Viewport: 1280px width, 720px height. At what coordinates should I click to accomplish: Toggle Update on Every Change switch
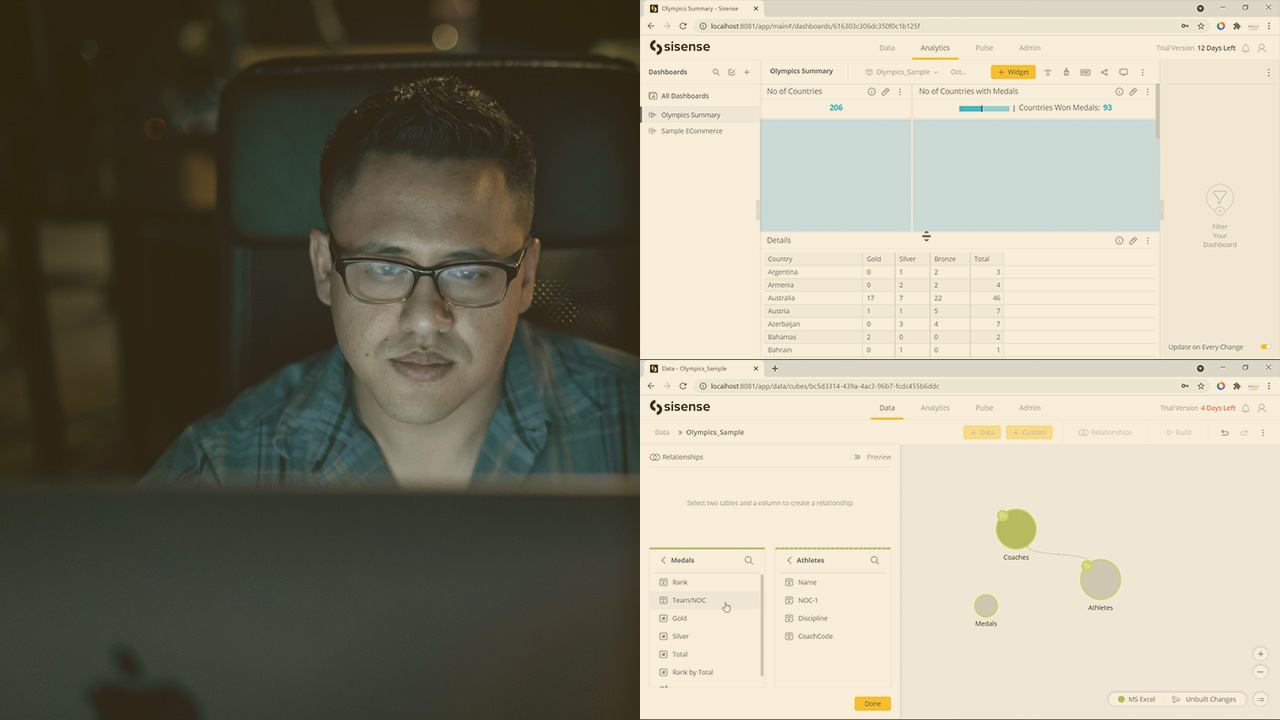click(x=1265, y=347)
